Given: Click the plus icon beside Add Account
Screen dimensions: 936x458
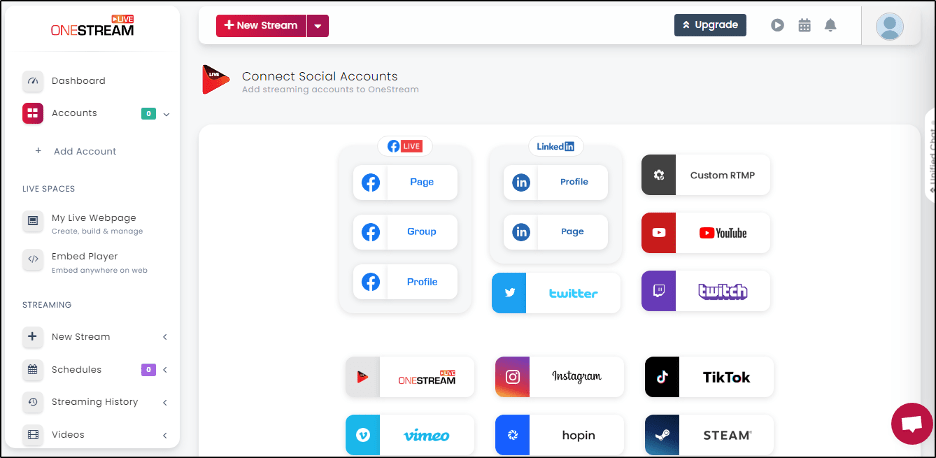Looking at the screenshot, I should [38, 151].
